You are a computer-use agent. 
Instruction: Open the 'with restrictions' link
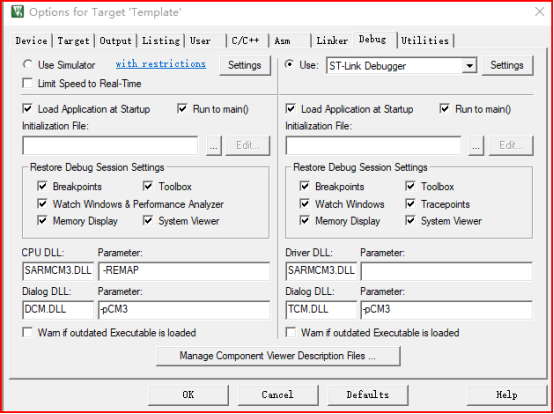click(x=161, y=64)
